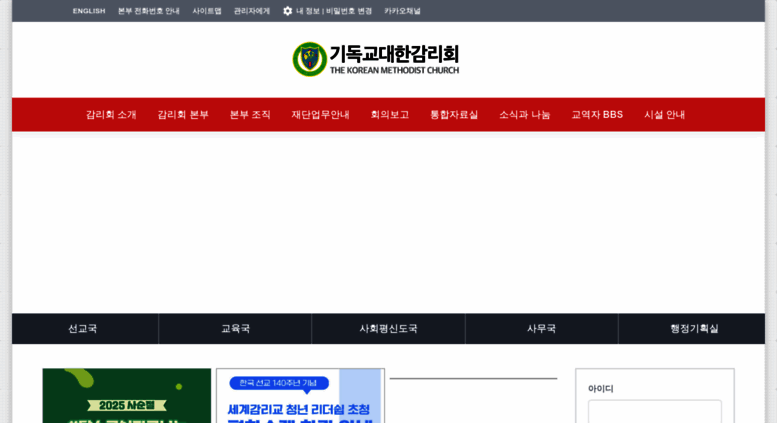777x423 pixels.
Task: Select the 사회평신도국 department tab
Action: click(388, 328)
